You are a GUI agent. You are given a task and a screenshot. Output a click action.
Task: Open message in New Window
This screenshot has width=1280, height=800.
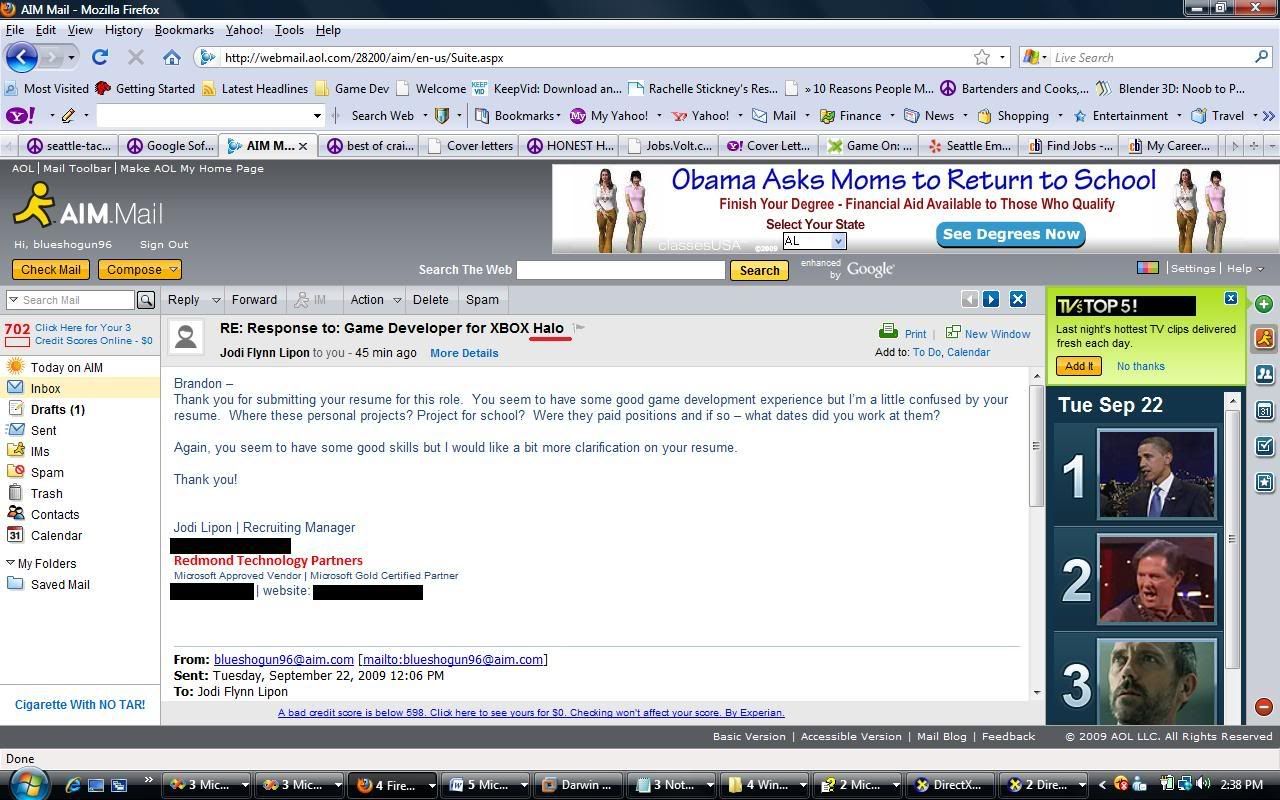coord(988,334)
